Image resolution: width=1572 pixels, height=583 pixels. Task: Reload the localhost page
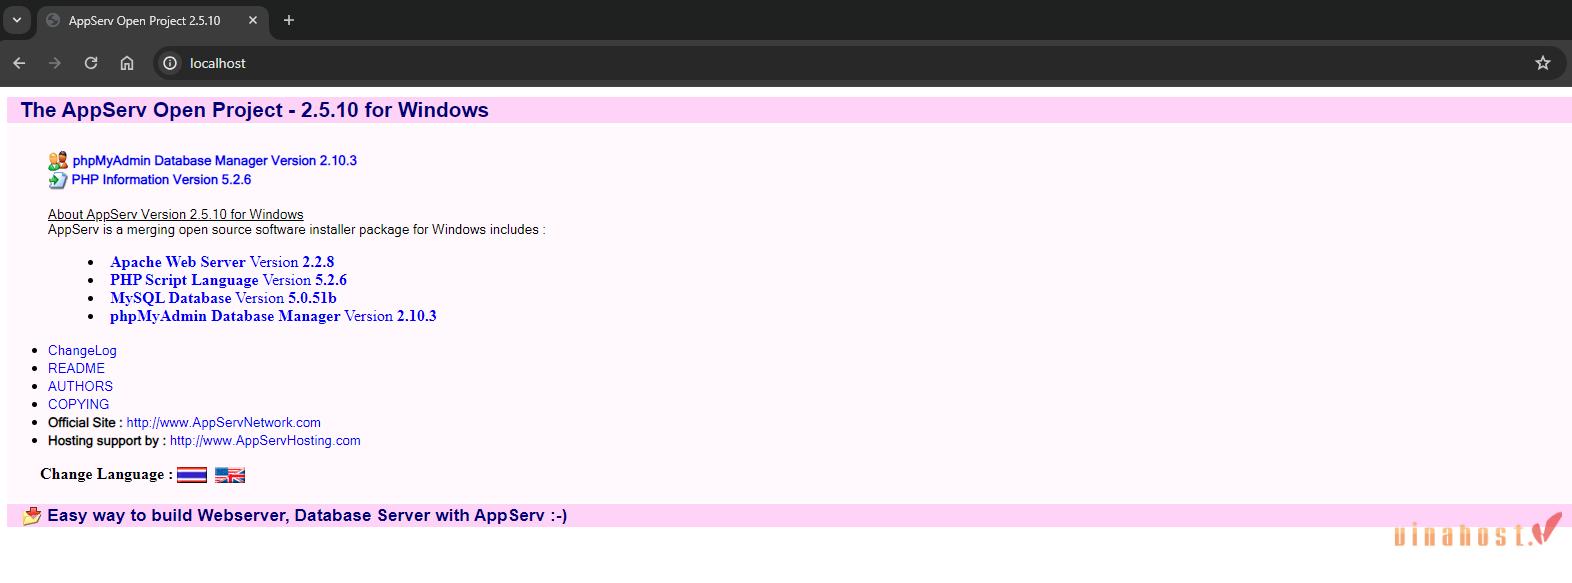pyautogui.click(x=91, y=63)
